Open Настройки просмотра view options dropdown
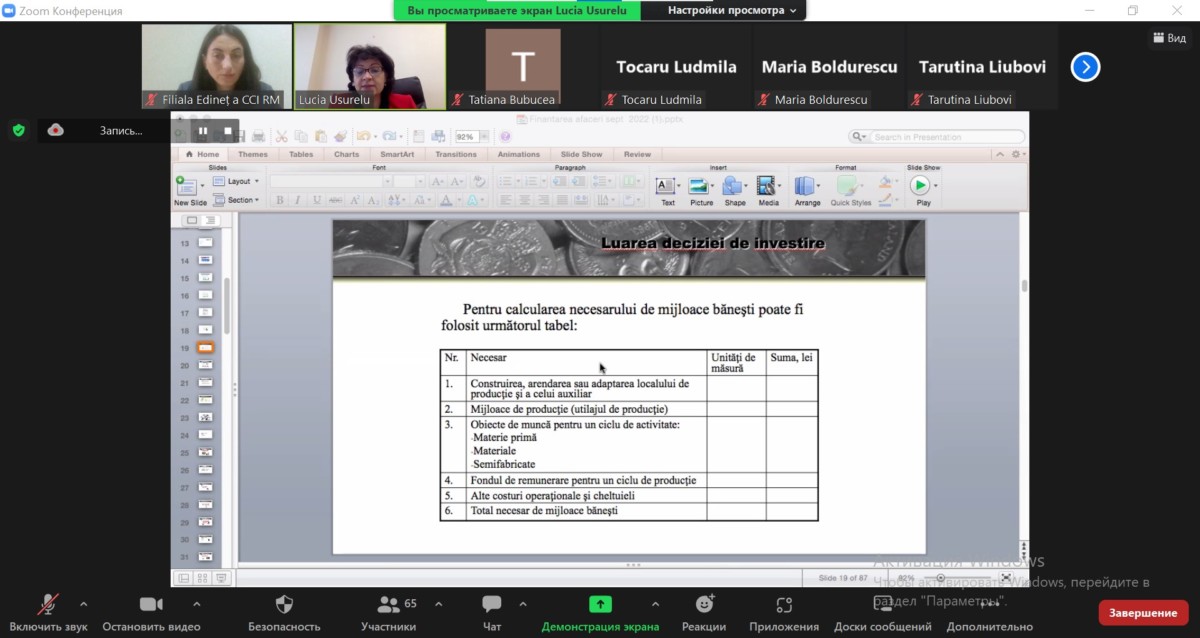Image resolution: width=1200 pixels, height=638 pixels. (x=732, y=10)
